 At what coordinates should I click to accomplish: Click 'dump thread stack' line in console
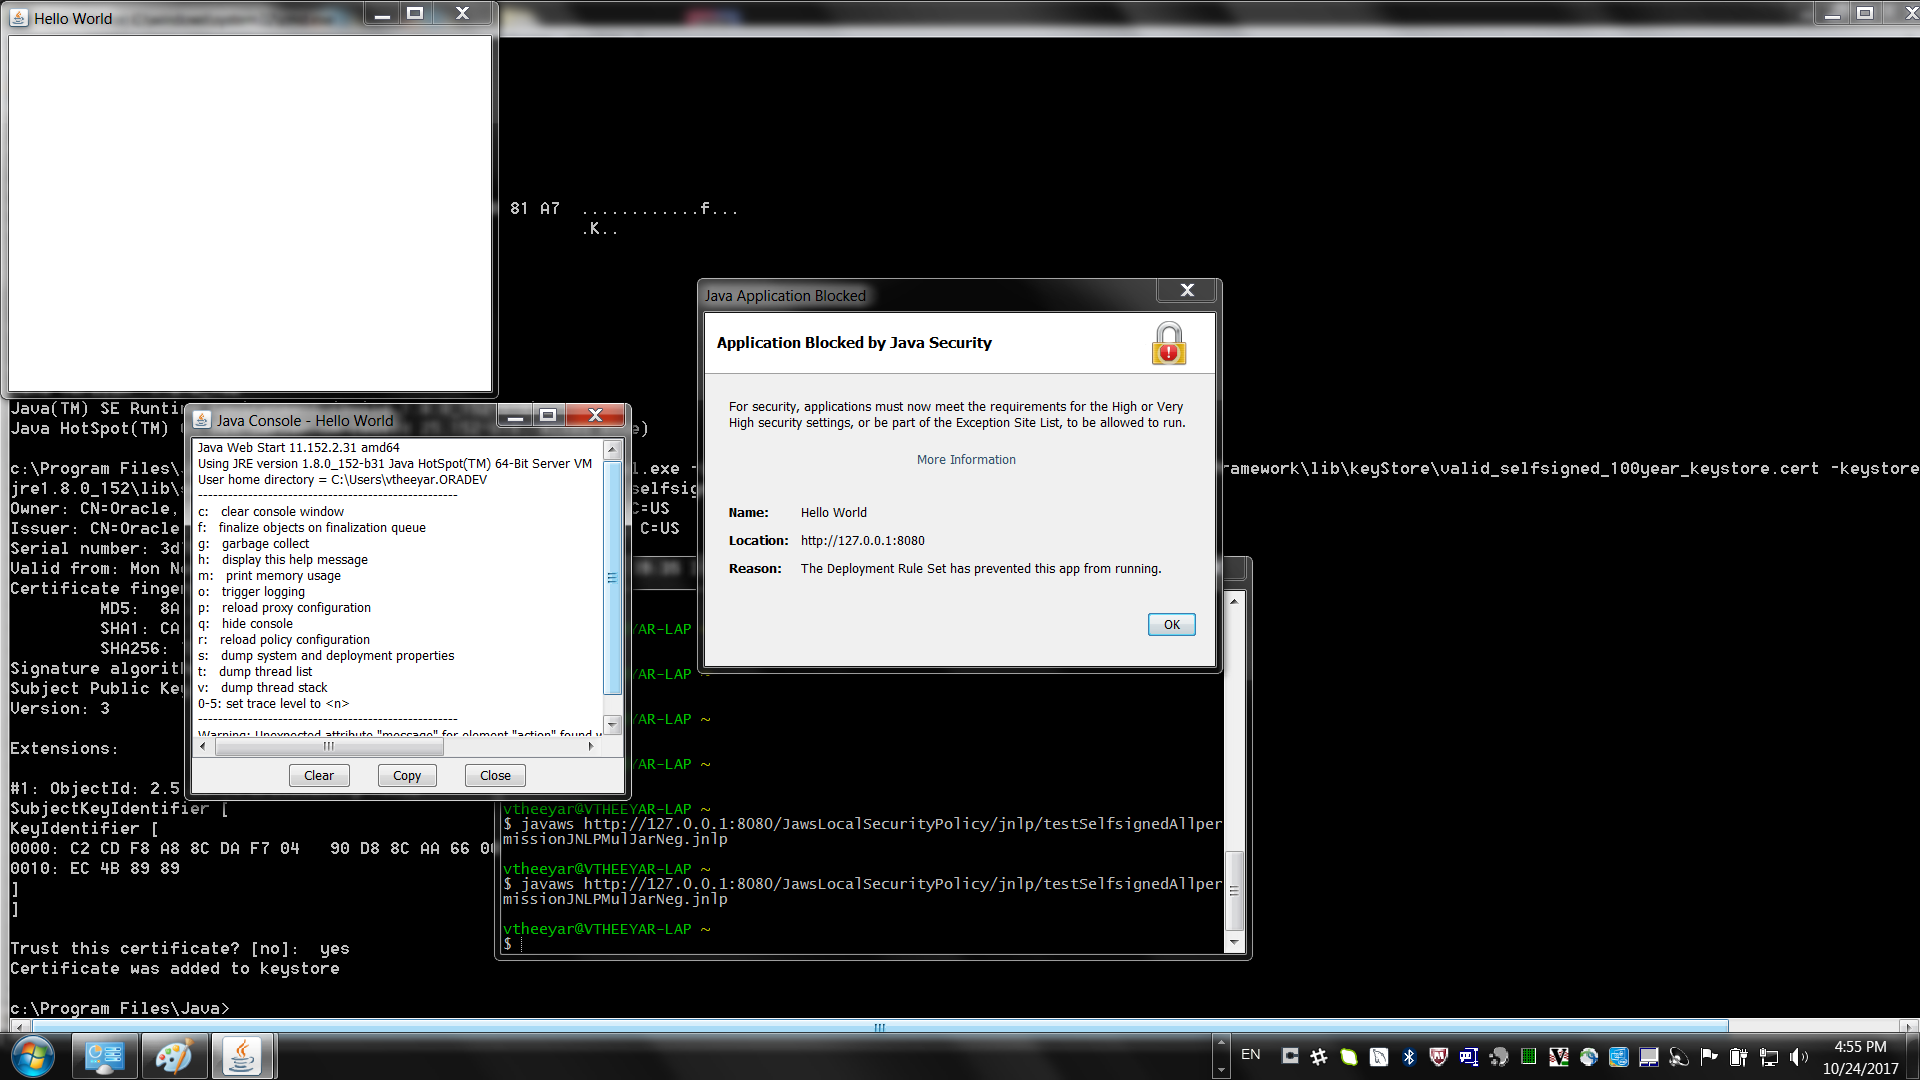[273, 688]
